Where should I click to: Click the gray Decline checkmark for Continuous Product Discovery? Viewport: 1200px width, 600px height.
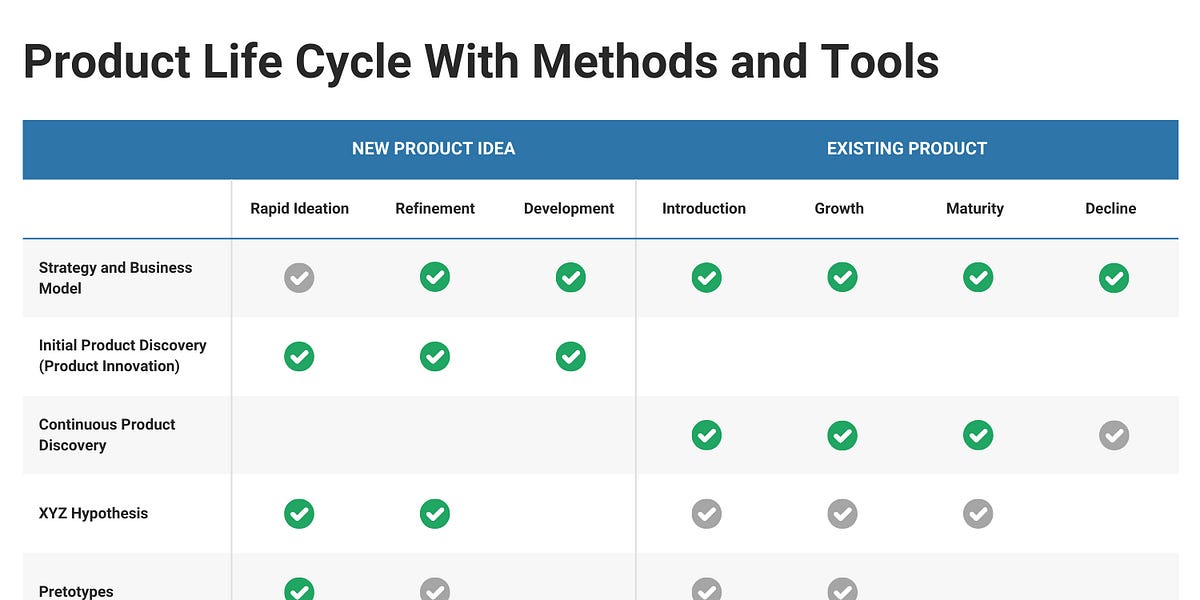point(1114,435)
